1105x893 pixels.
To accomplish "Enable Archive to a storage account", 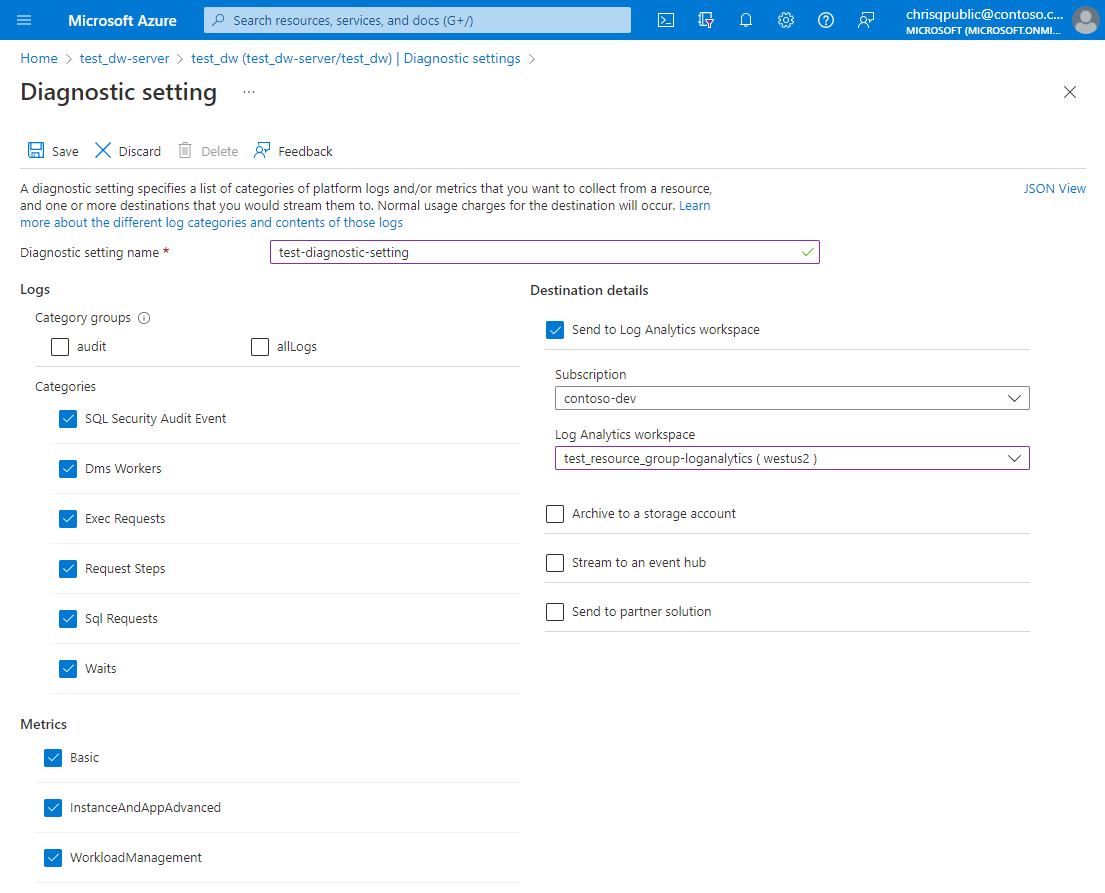I will pos(555,514).
